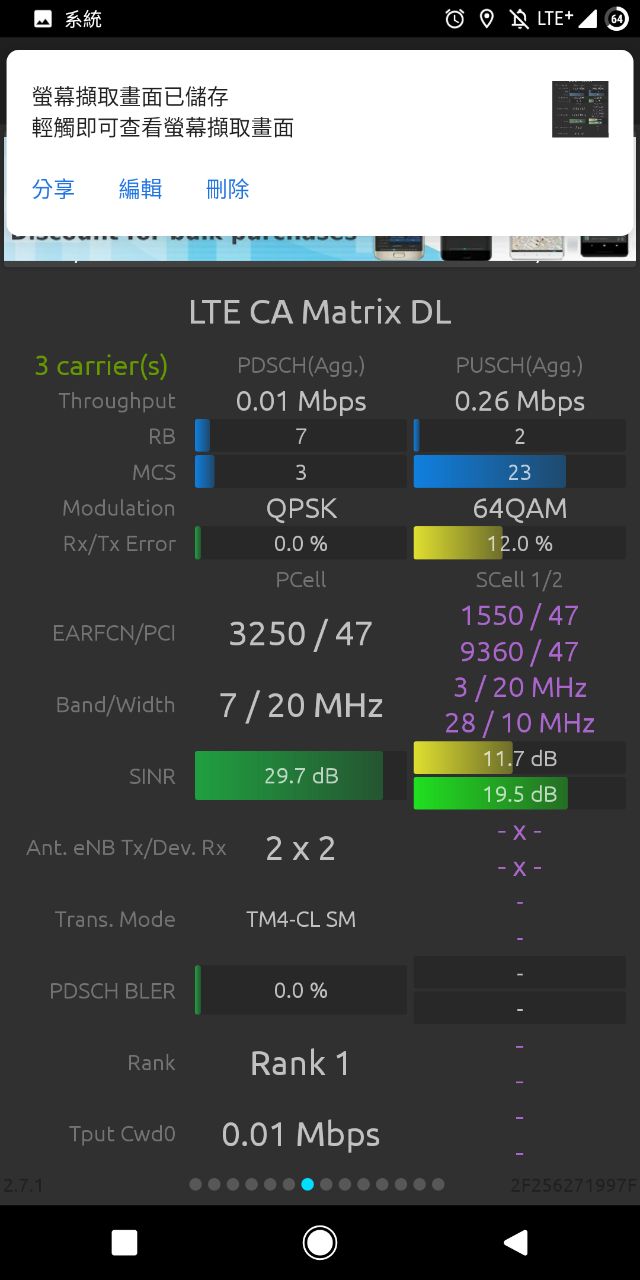Tap the screenshot thumbnail in the notification
Screen dimensions: 640x1280
[x=580, y=109]
